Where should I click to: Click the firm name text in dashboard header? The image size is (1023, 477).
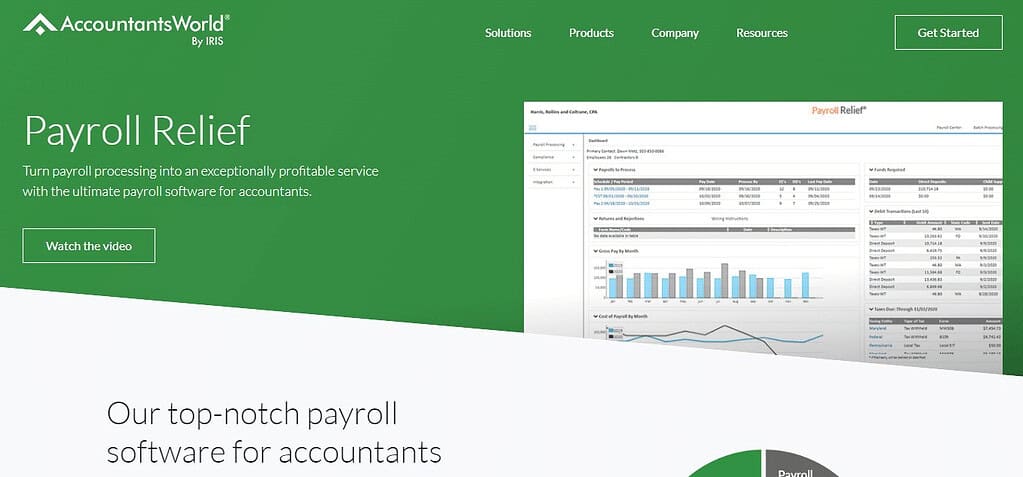pos(564,112)
